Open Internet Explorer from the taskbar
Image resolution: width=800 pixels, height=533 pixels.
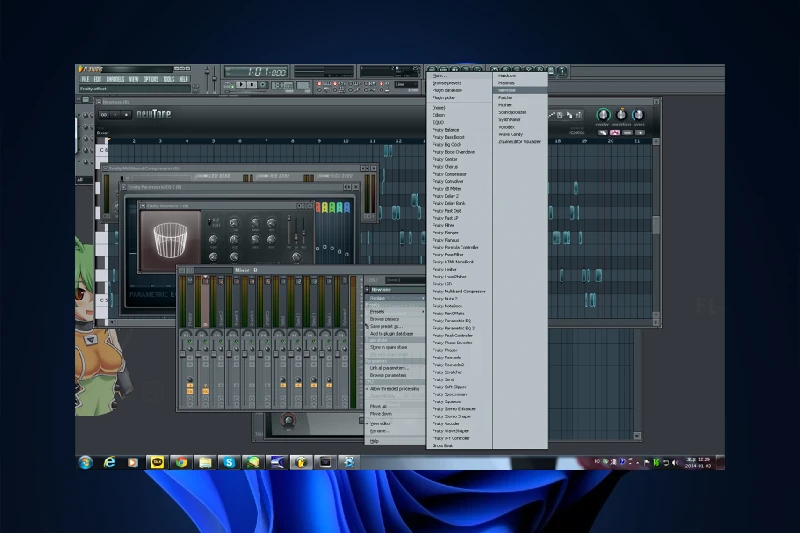point(109,462)
